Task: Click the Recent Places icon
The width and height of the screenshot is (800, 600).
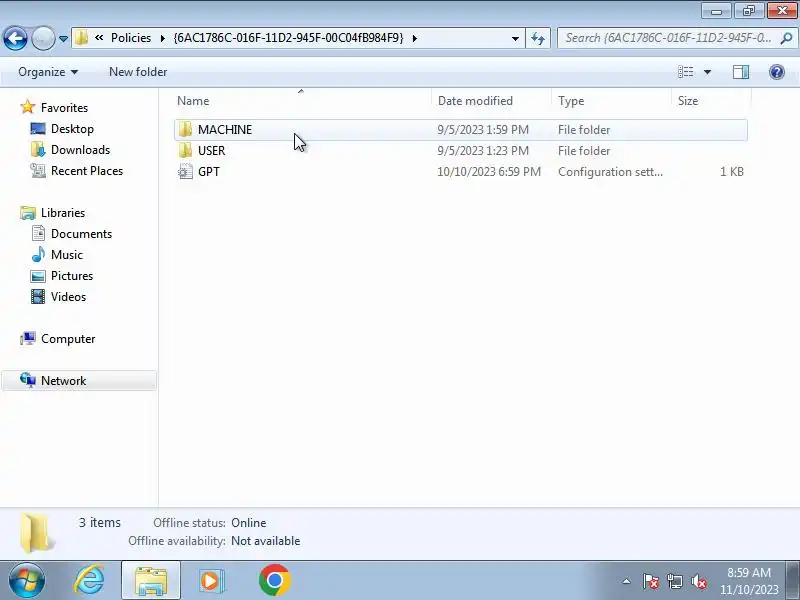Action: coord(38,171)
